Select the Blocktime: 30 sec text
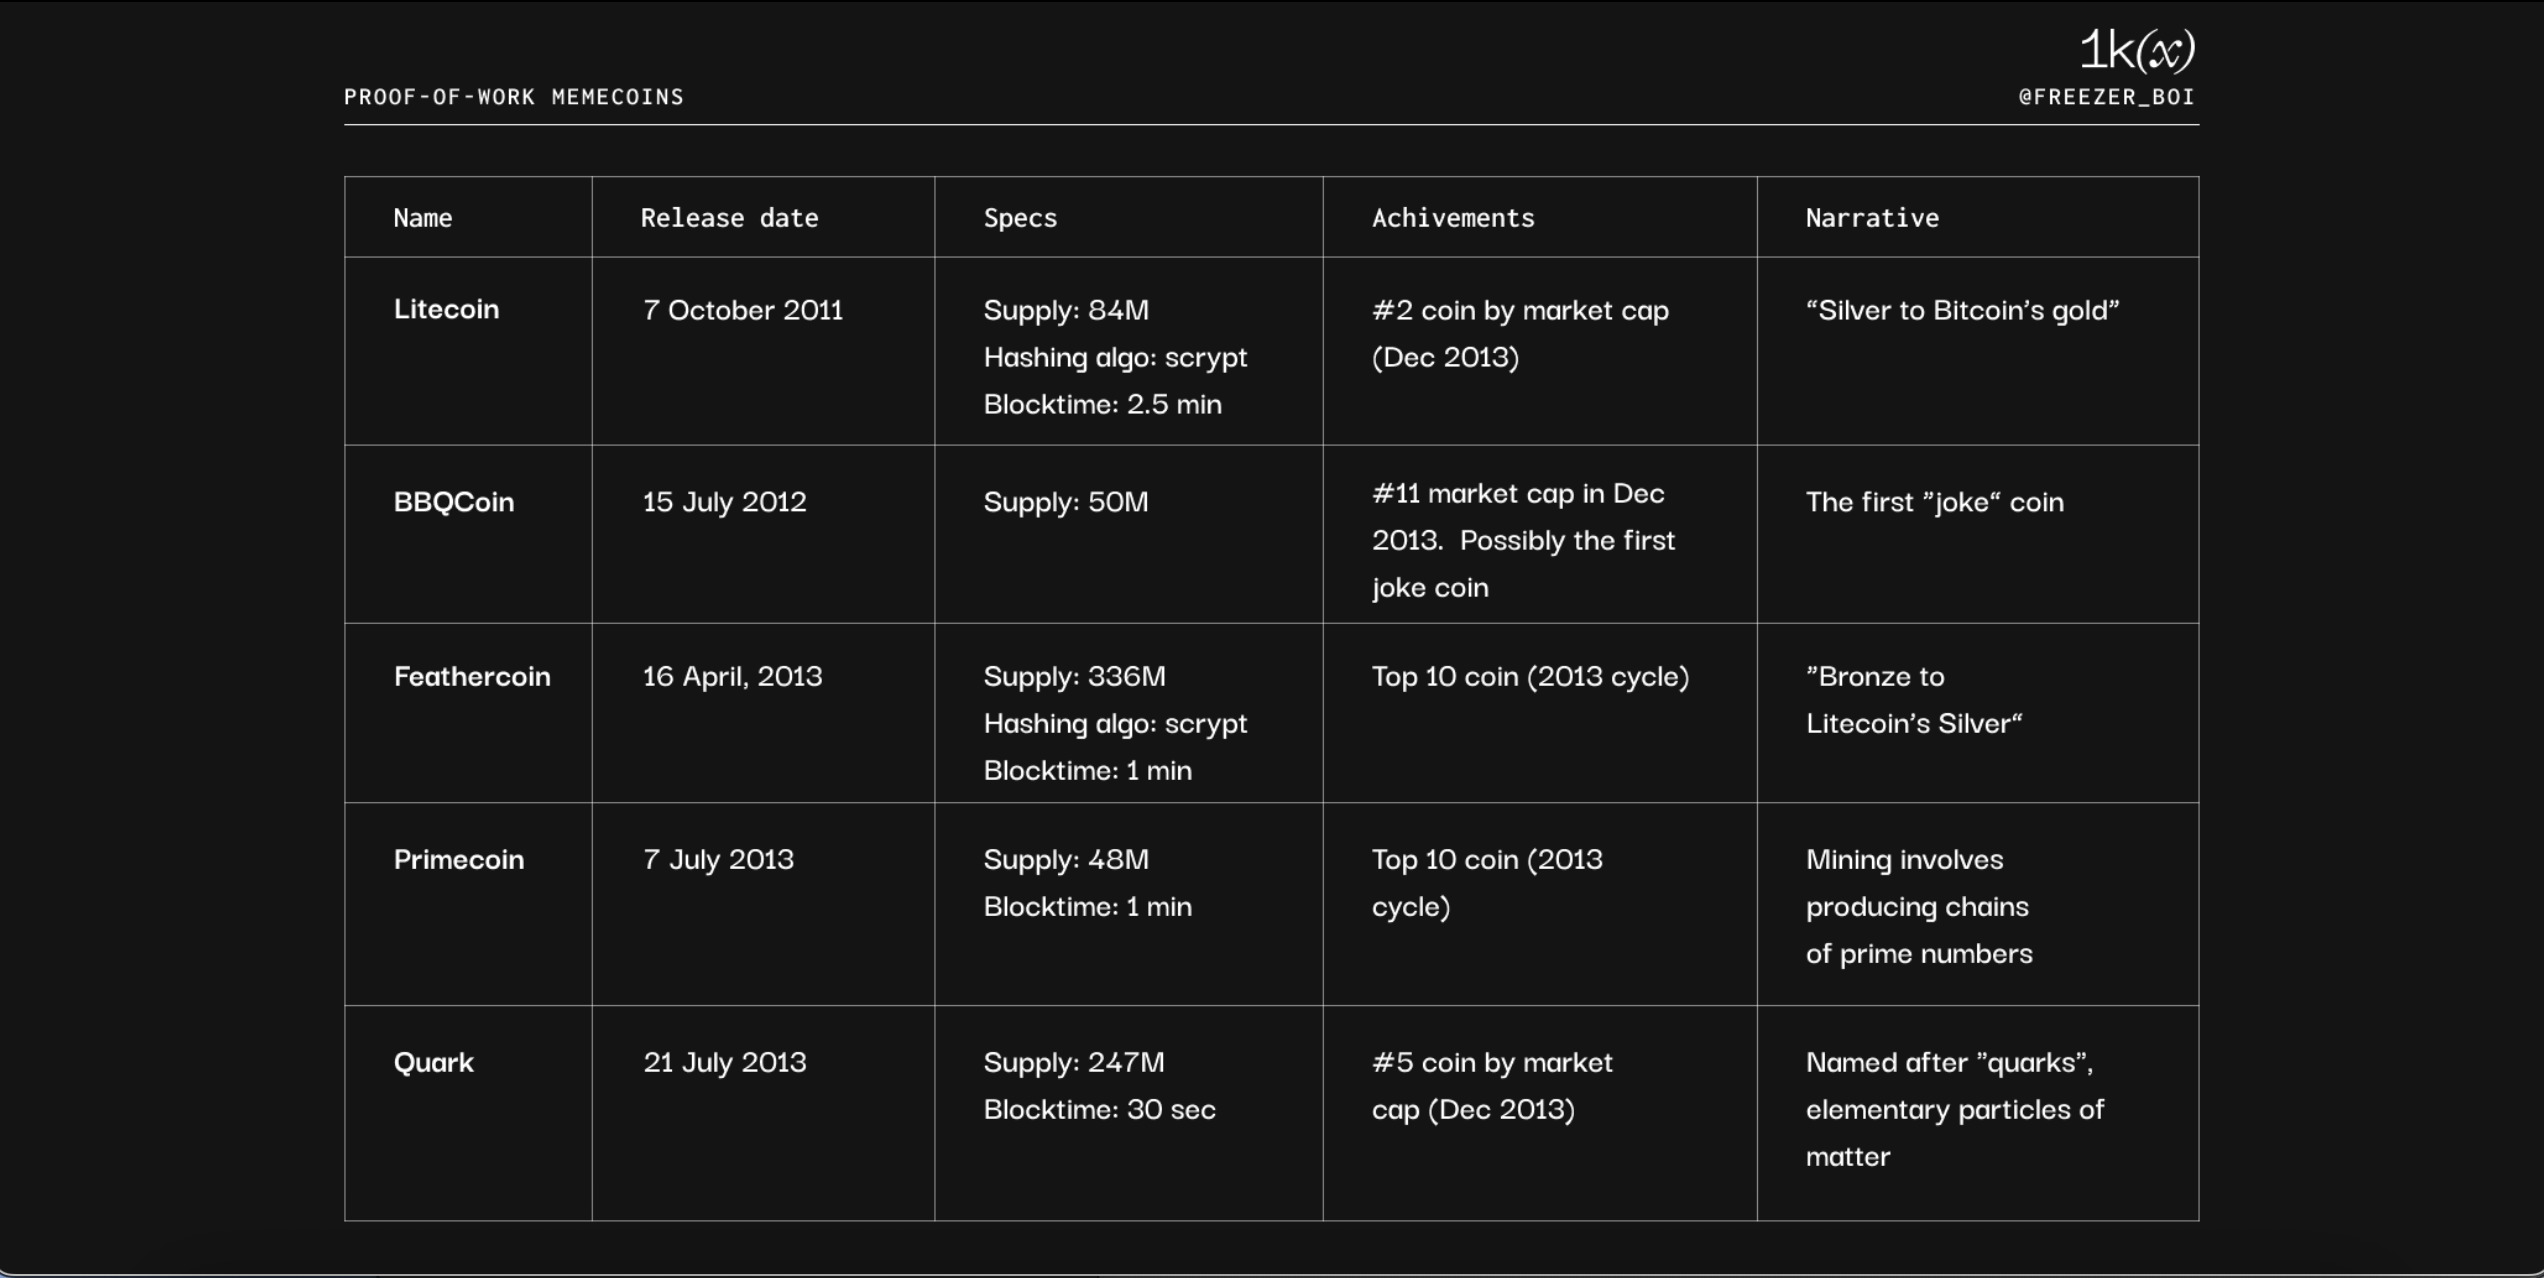The width and height of the screenshot is (2544, 1278). click(x=1099, y=1109)
